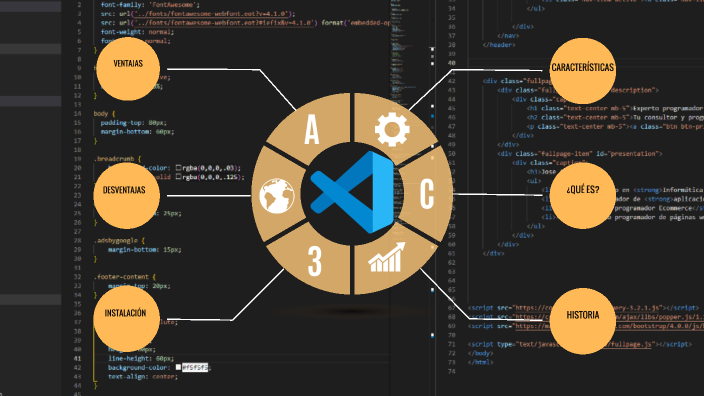This screenshot has width=704, height=396.
Task: Click the letter C wheel segment
Action: tap(427, 194)
